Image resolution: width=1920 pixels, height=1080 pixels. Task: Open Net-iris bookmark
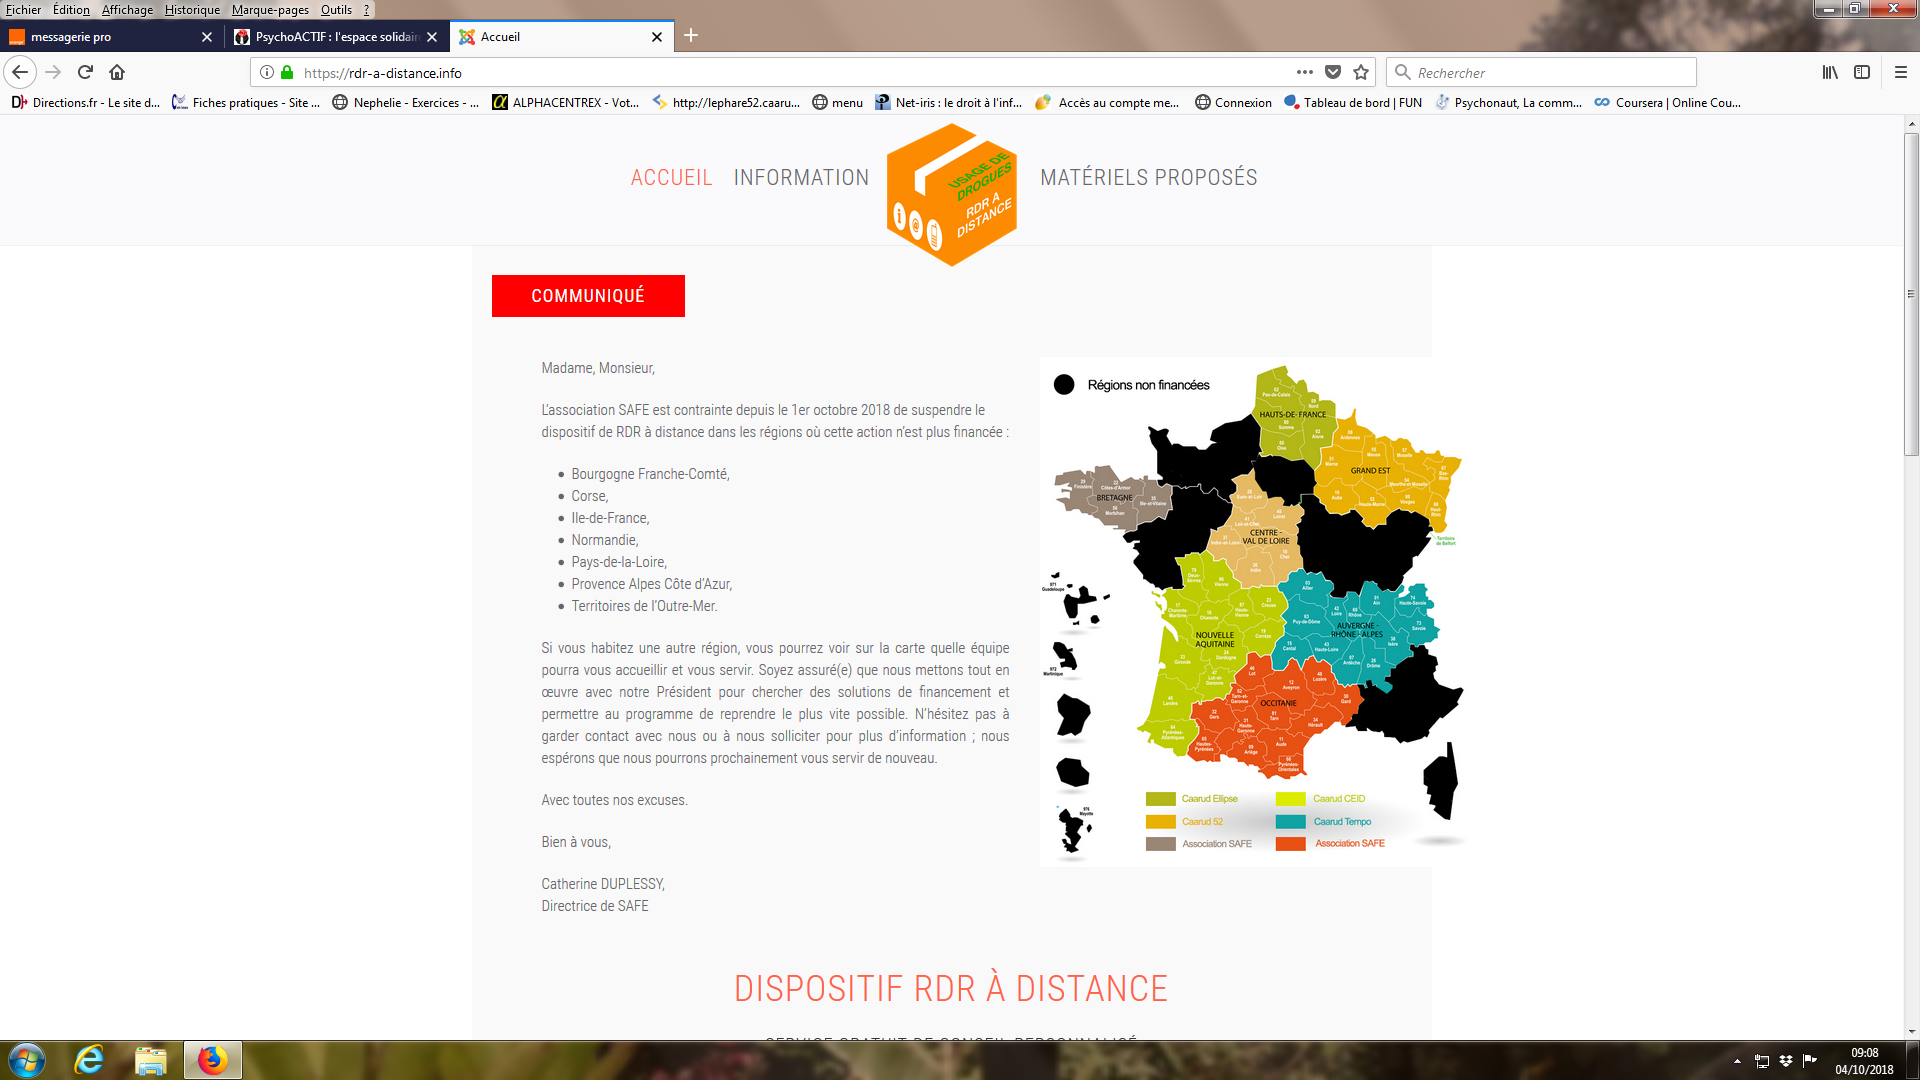949,102
